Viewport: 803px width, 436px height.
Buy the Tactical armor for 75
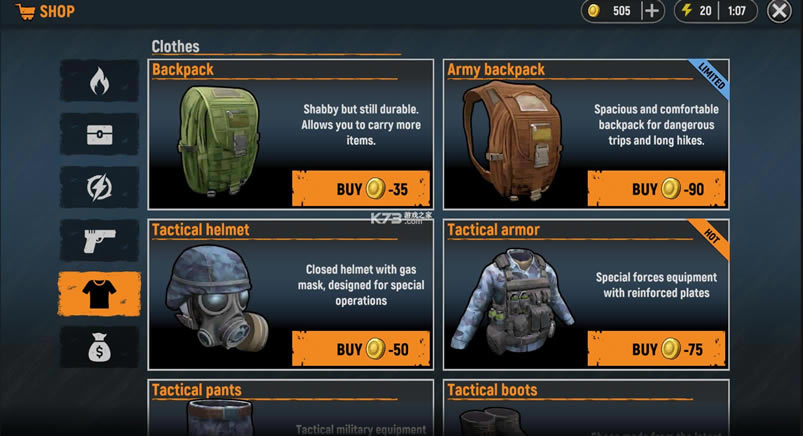(657, 349)
